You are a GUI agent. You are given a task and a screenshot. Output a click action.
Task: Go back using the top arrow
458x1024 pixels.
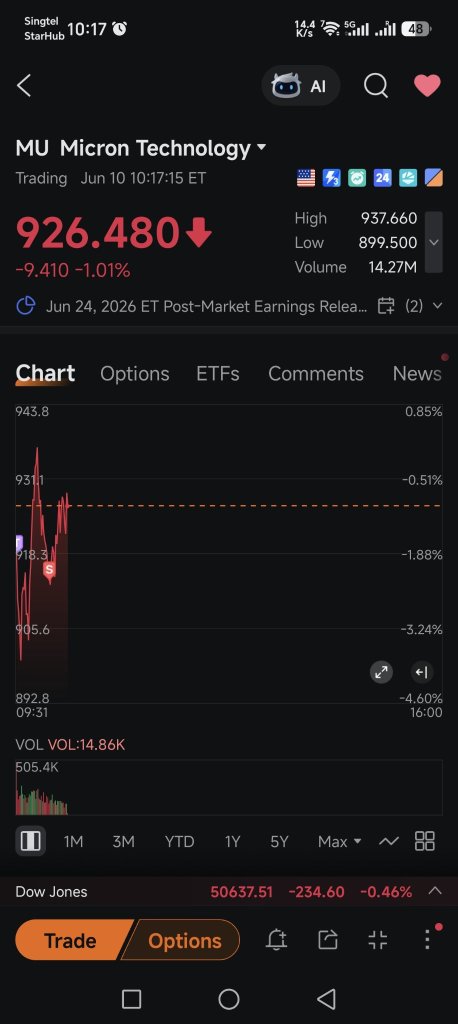24,86
